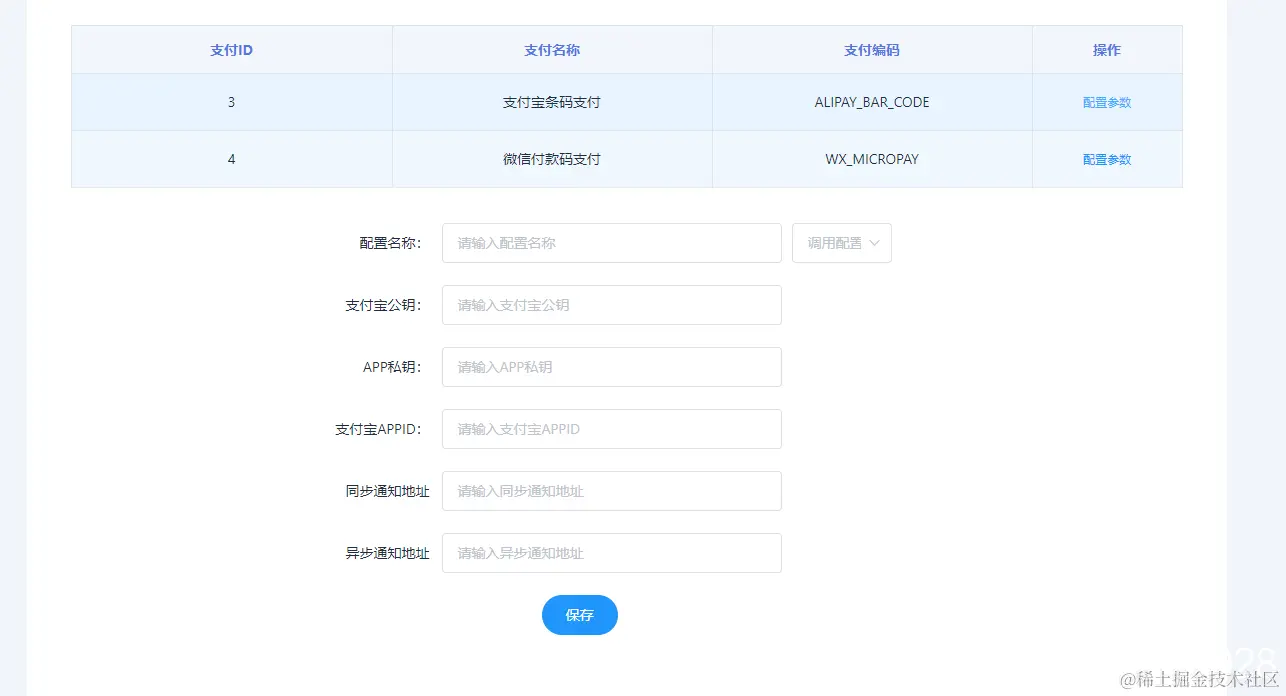The image size is (1286, 696).
Task: Select the 微信付款码支付 cell
Action: pyautogui.click(x=552, y=159)
